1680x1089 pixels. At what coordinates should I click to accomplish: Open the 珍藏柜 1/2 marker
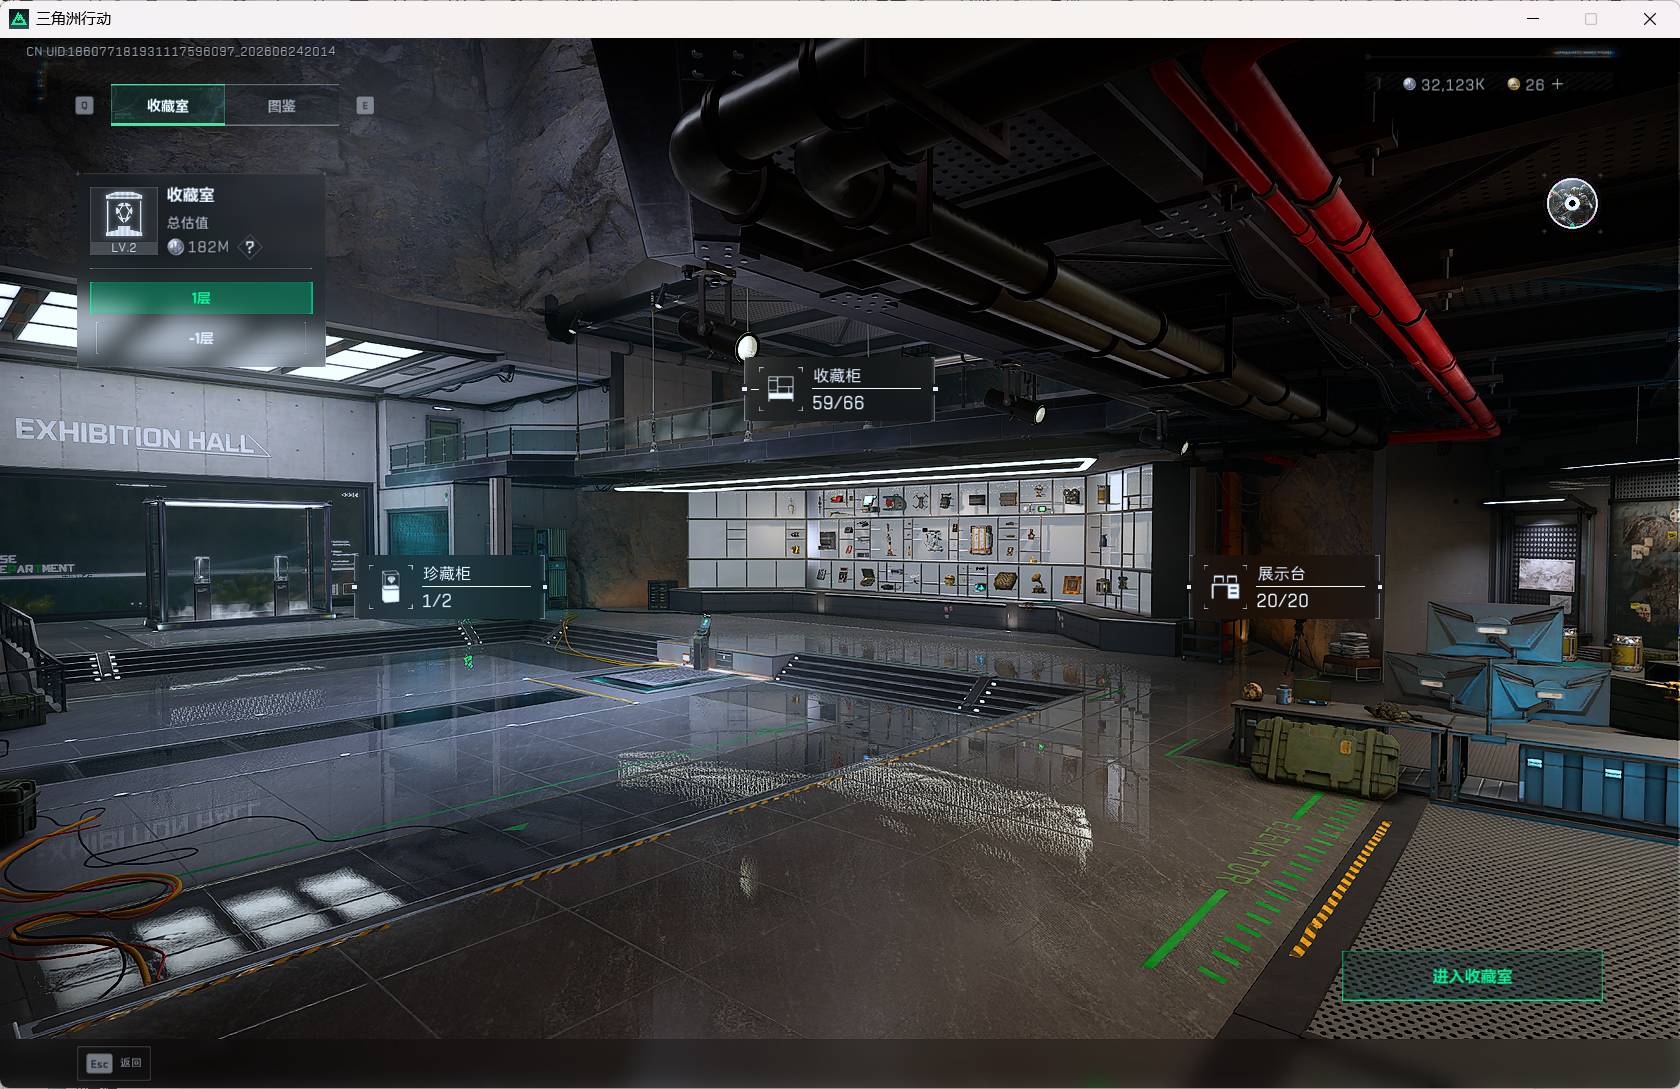tap(450, 586)
